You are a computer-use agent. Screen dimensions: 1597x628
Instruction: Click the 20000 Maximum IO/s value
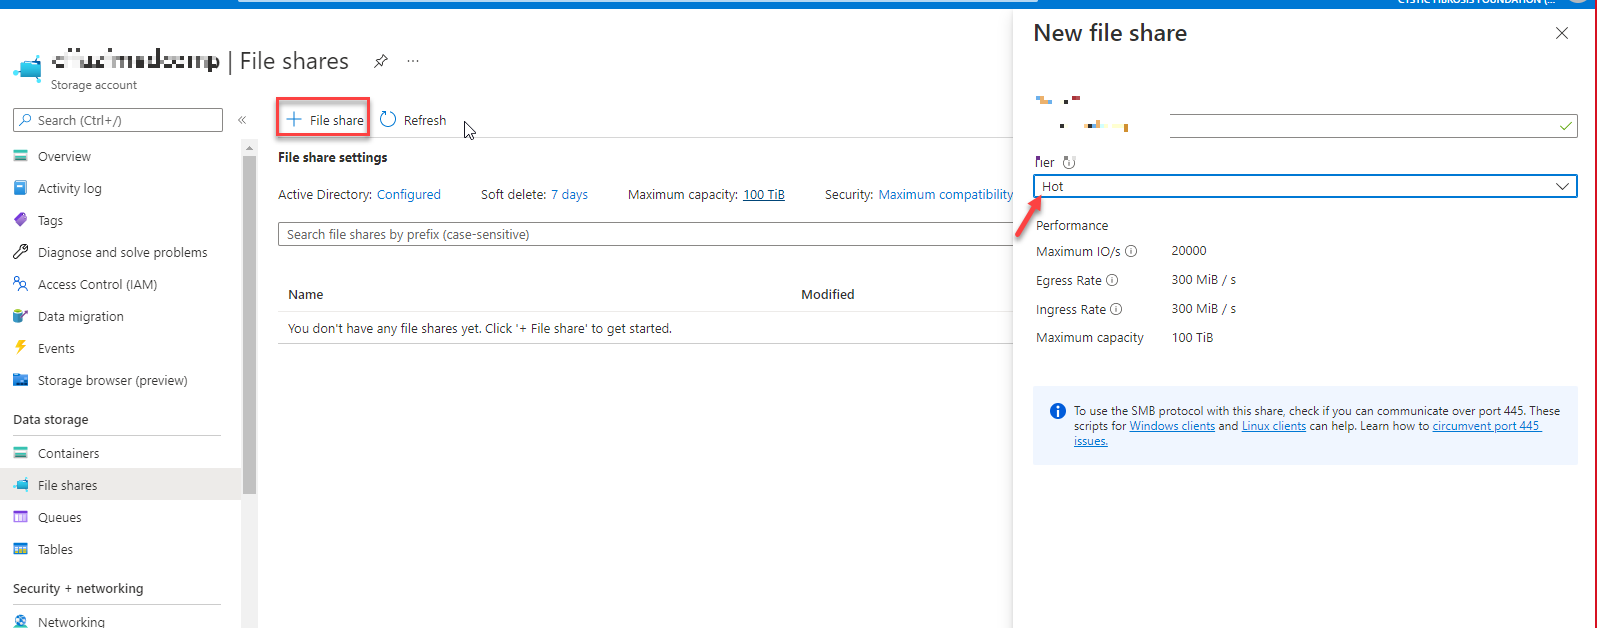tap(1189, 251)
